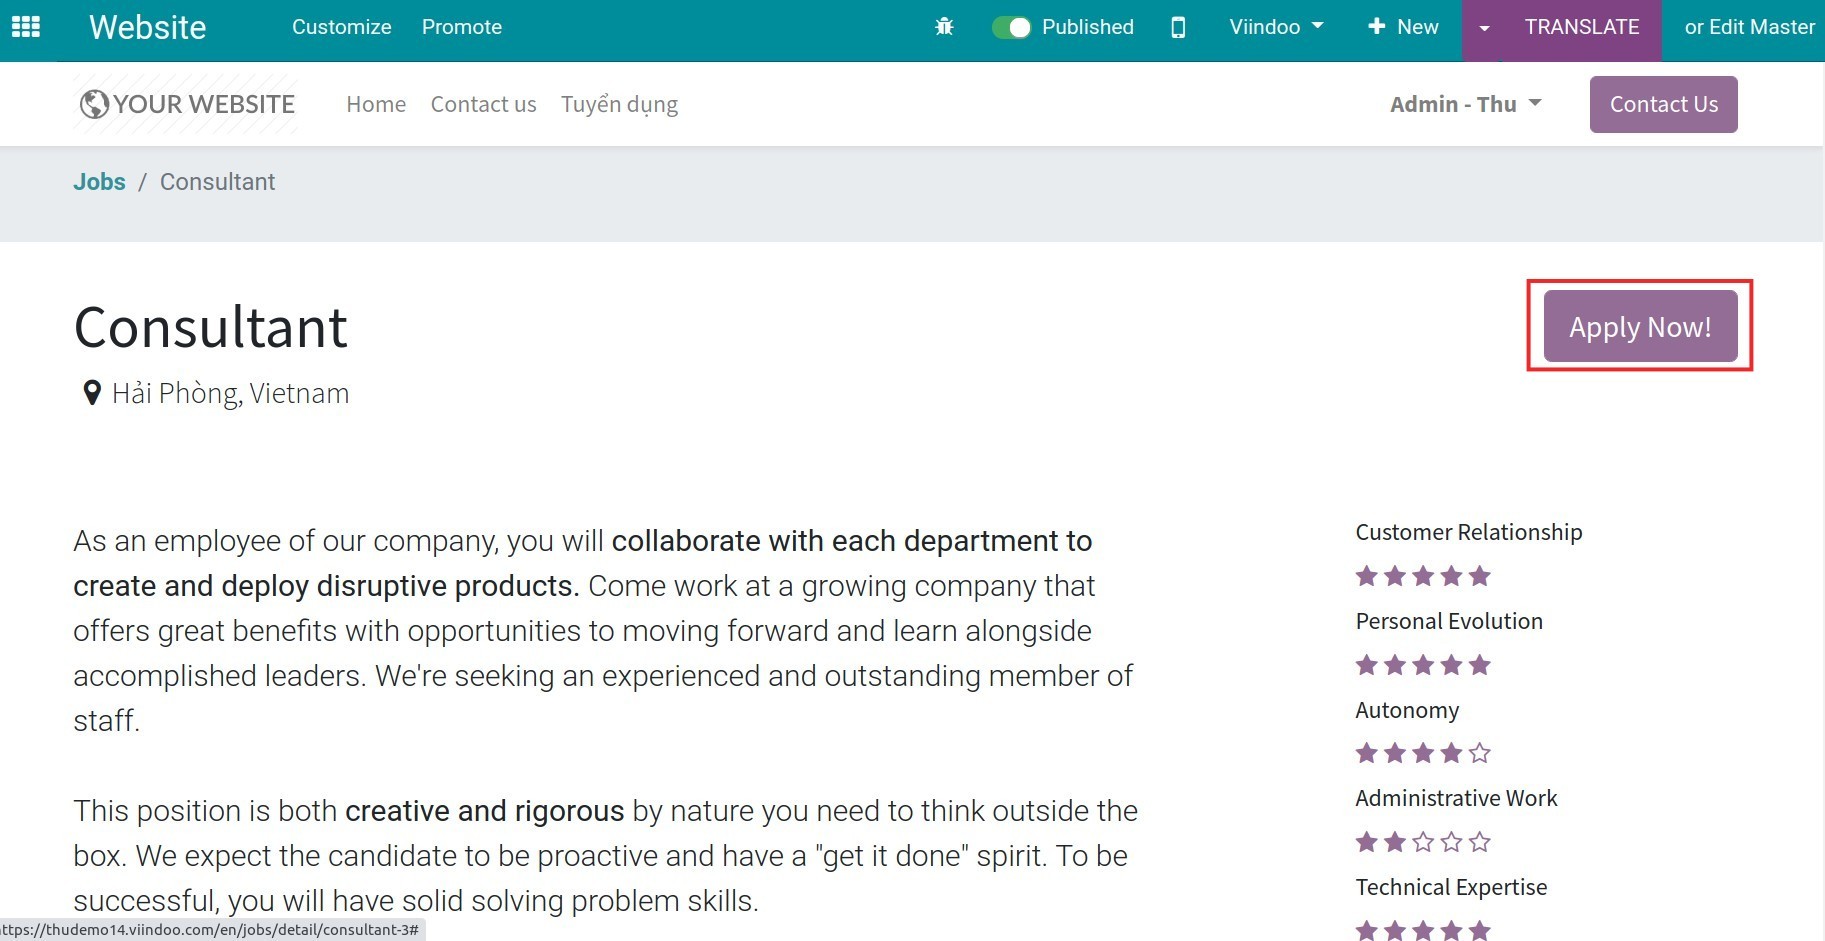Open the Customize menu
Screen dimensions: 1825x941
click(341, 27)
